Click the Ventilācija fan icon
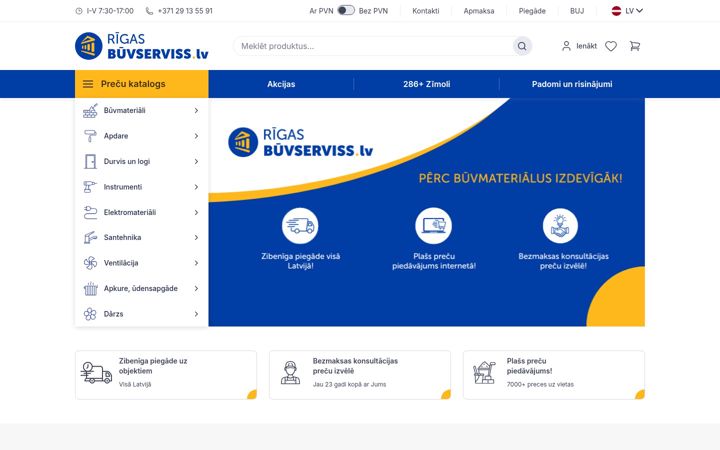Image resolution: width=720 pixels, height=450 pixels. coord(90,263)
